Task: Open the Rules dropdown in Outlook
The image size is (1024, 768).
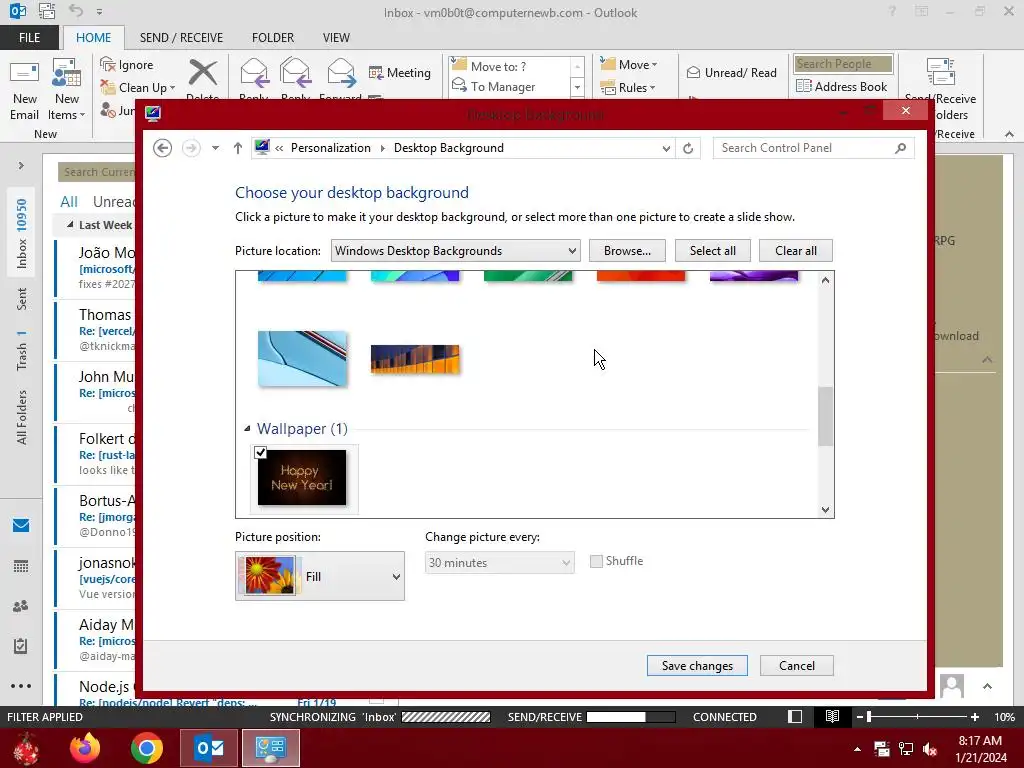Action: pos(628,87)
